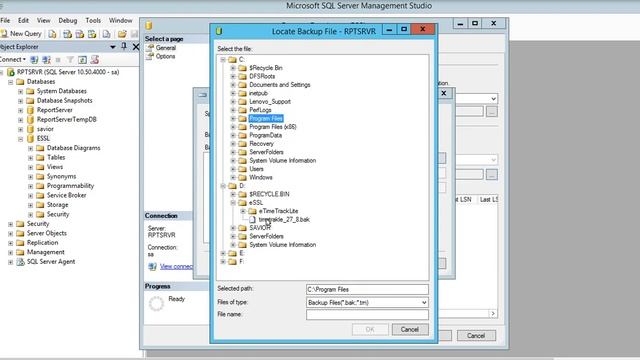
Task: Click the RPTSRVR server node icon
Action: pos(11,72)
